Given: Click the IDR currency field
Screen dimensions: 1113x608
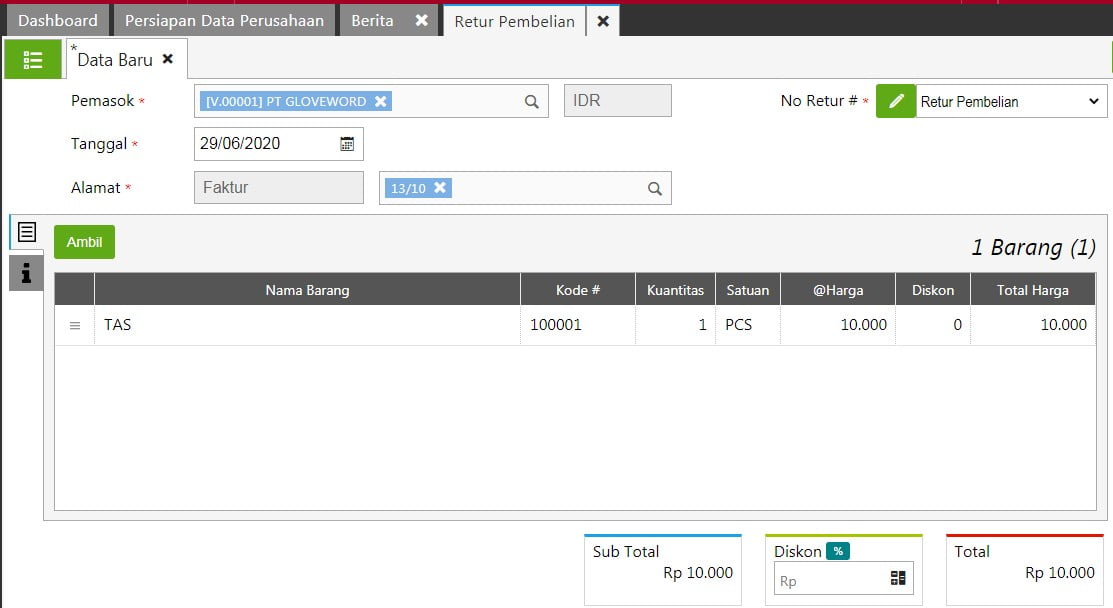Looking at the screenshot, I should [618, 101].
